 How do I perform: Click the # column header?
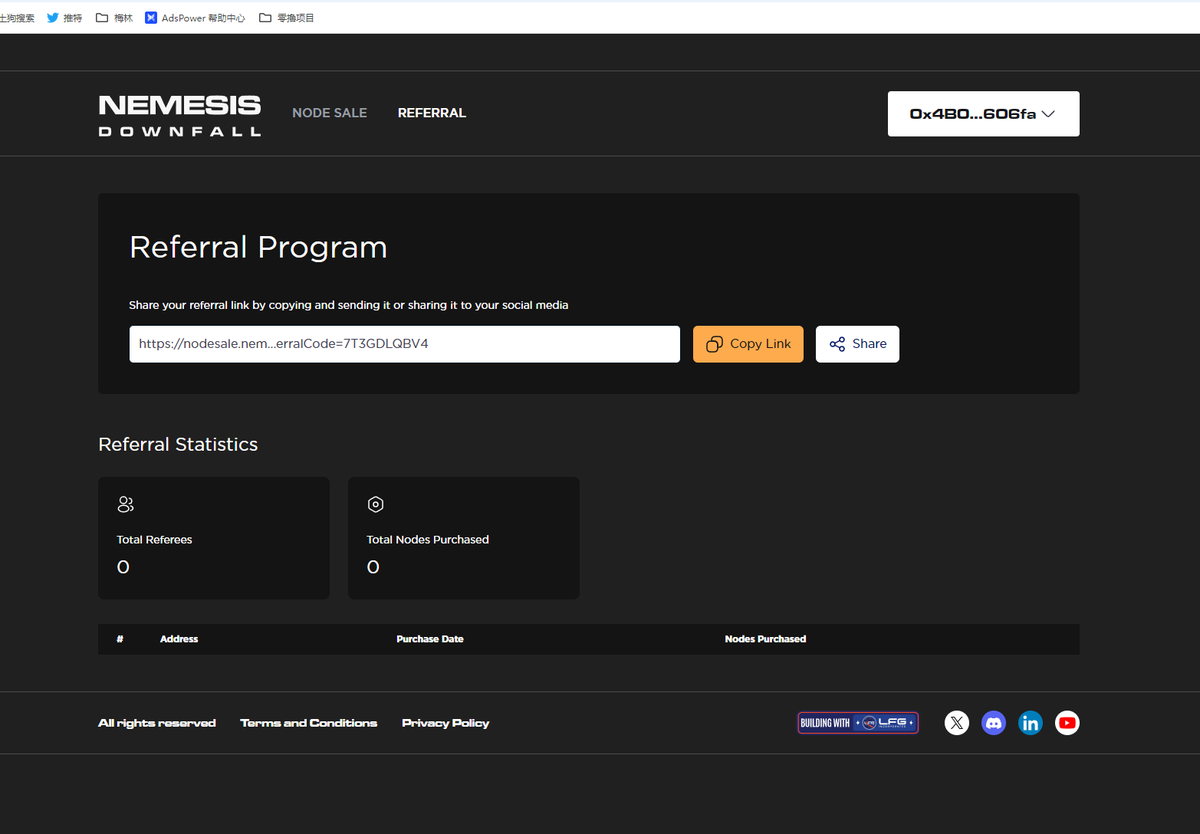click(120, 639)
